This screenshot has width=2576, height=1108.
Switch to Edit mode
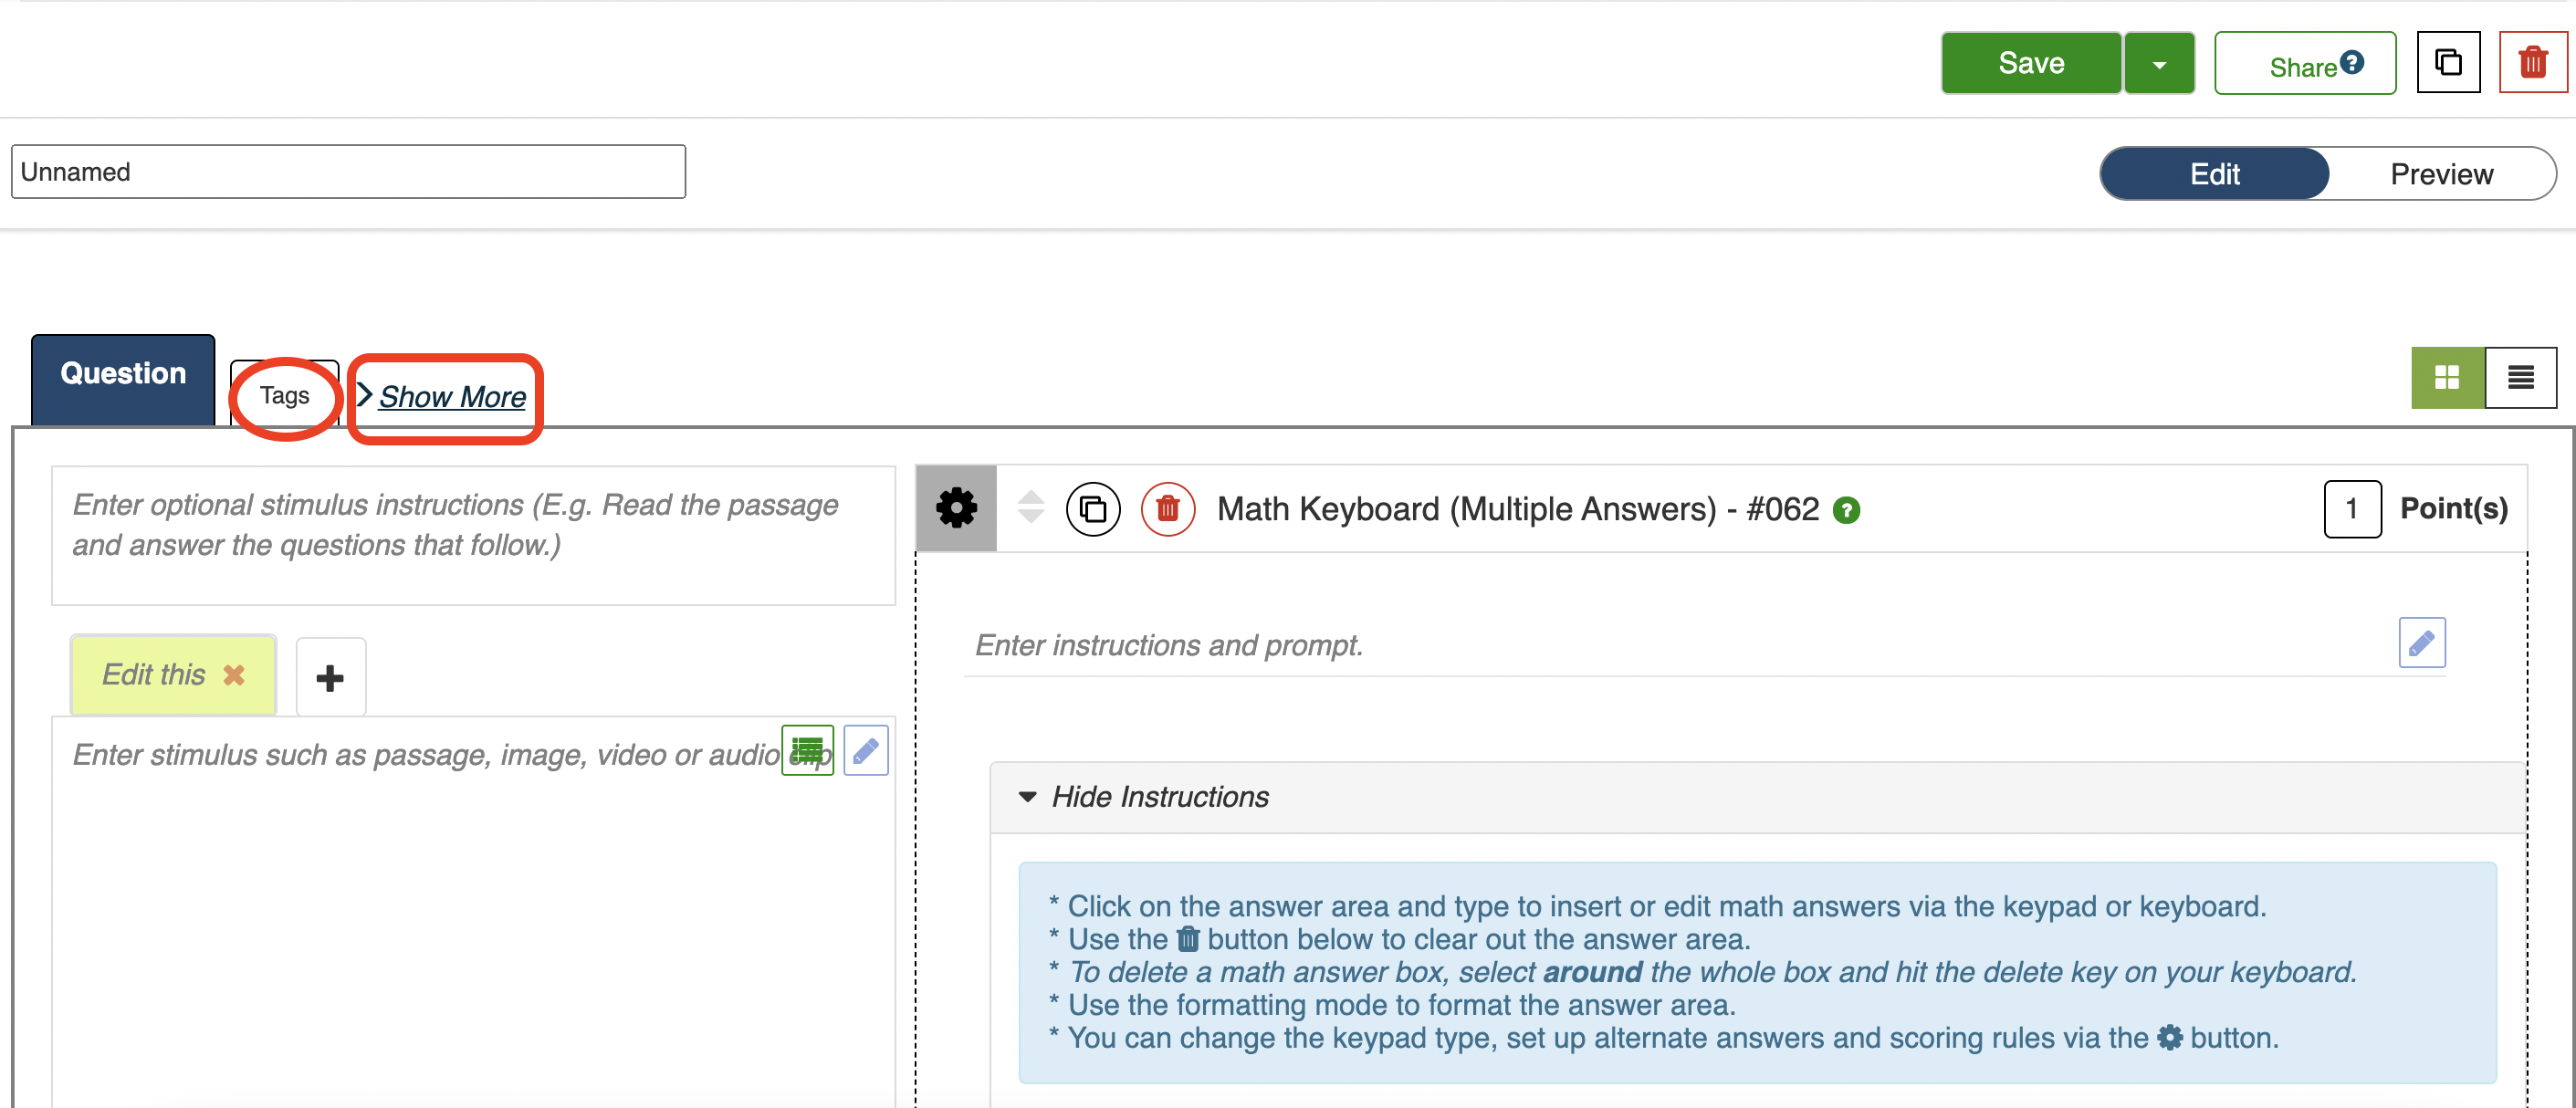click(x=2214, y=174)
